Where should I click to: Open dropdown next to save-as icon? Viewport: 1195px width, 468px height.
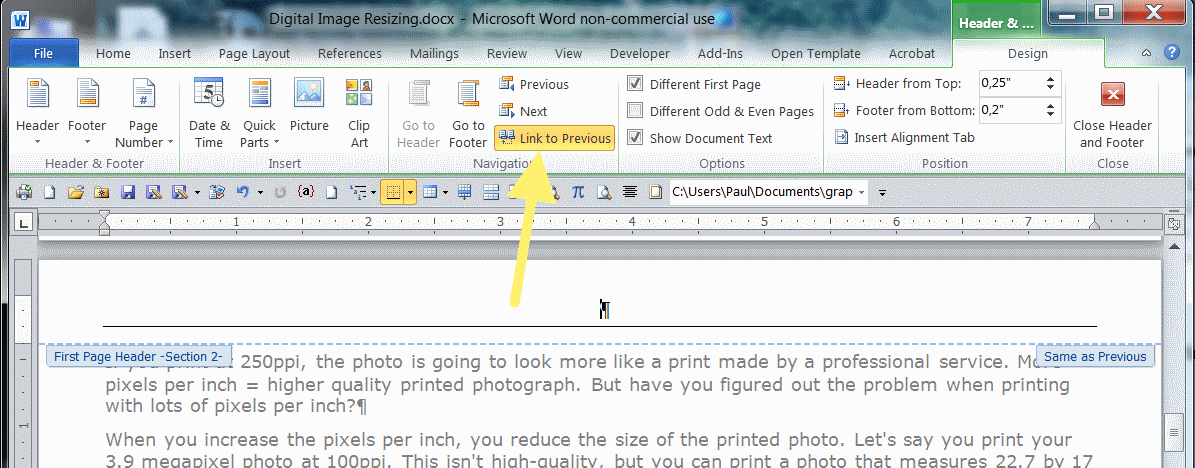click(x=197, y=193)
